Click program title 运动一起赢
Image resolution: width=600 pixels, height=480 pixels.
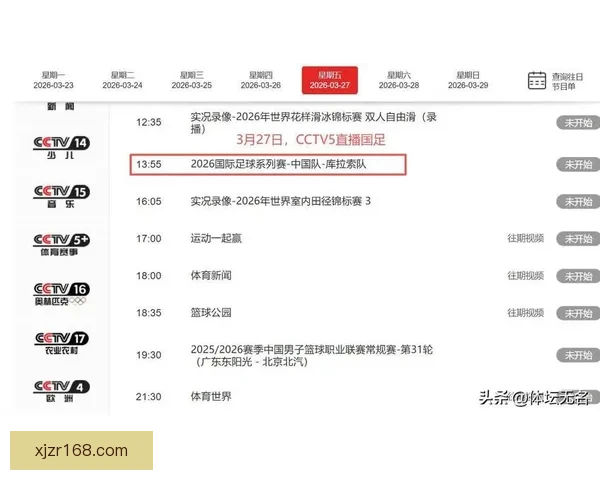point(216,238)
